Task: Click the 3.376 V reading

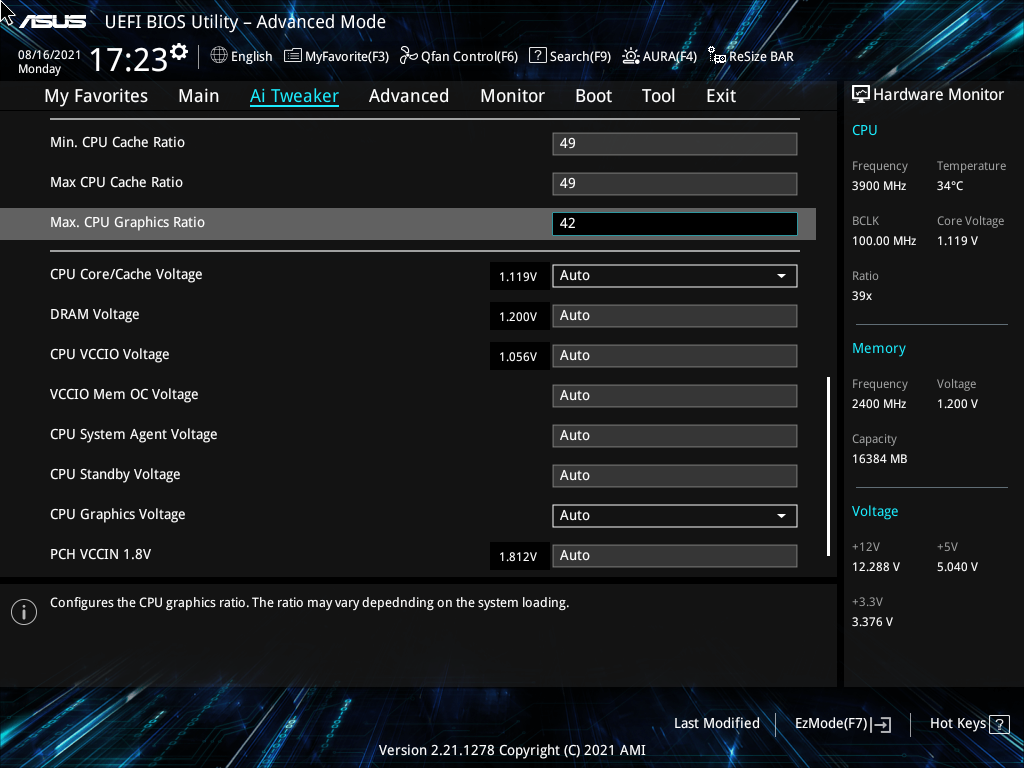Action: (x=872, y=622)
